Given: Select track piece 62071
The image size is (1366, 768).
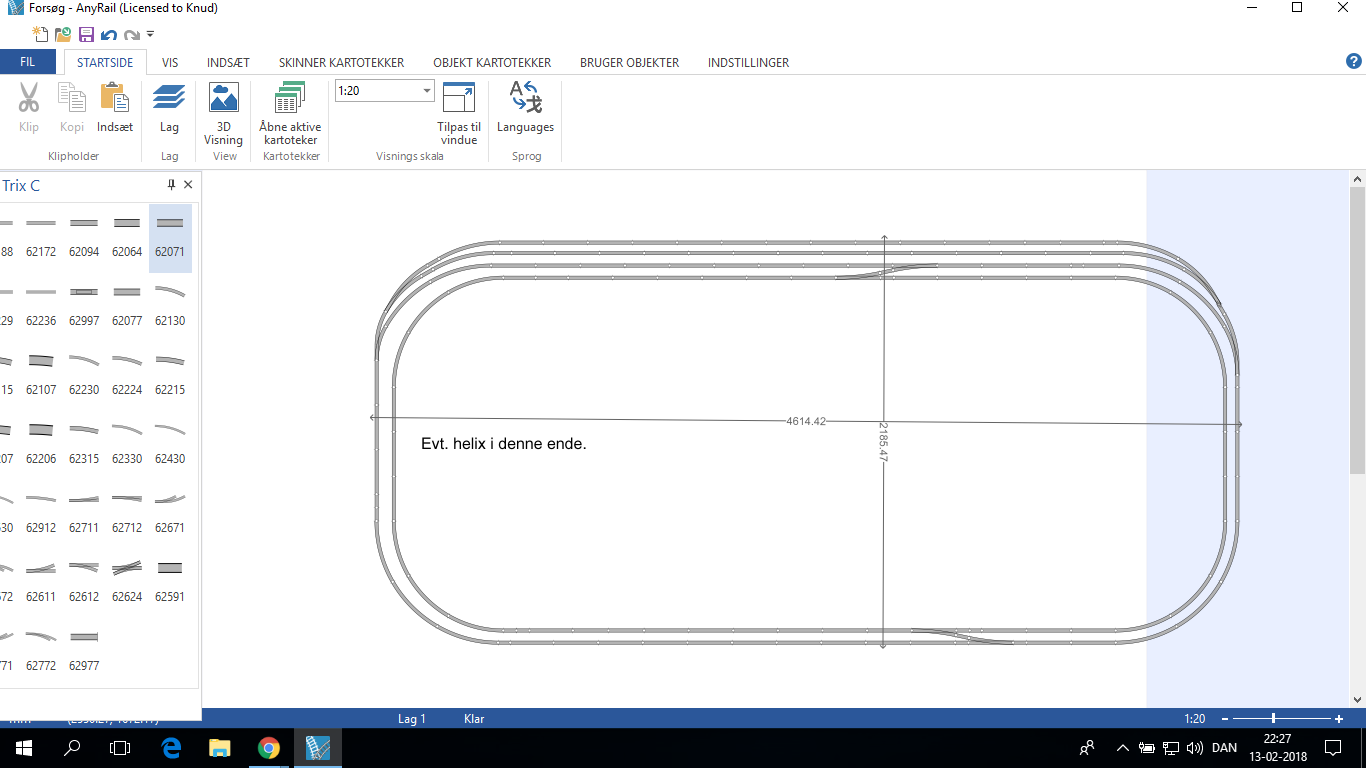Looking at the screenshot, I should [170, 238].
